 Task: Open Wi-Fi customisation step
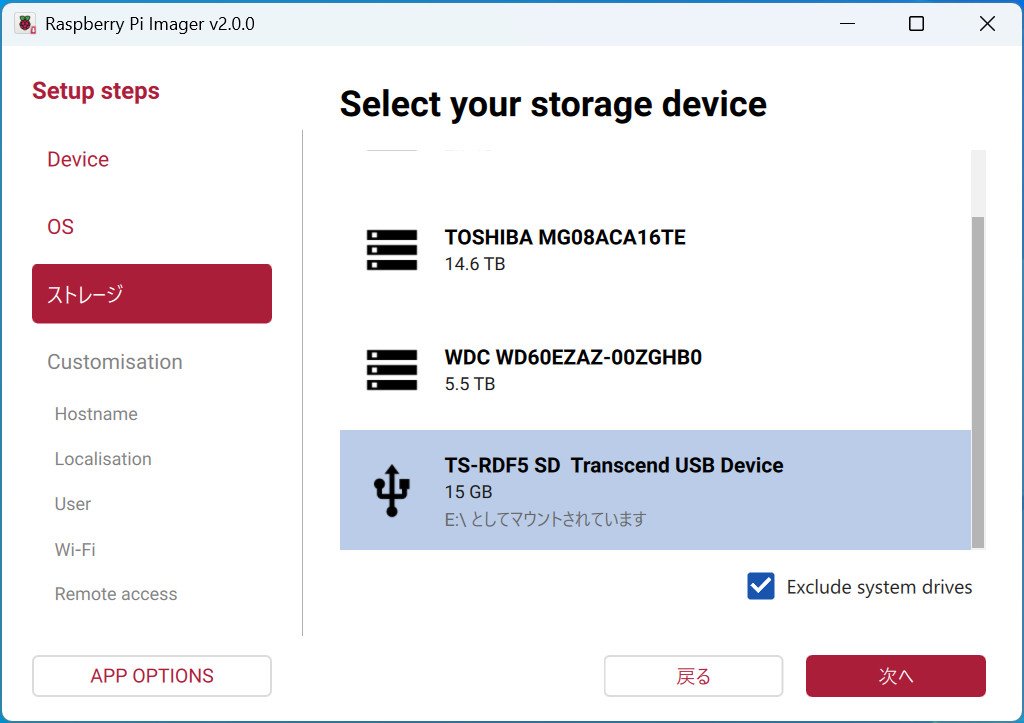click(x=75, y=549)
